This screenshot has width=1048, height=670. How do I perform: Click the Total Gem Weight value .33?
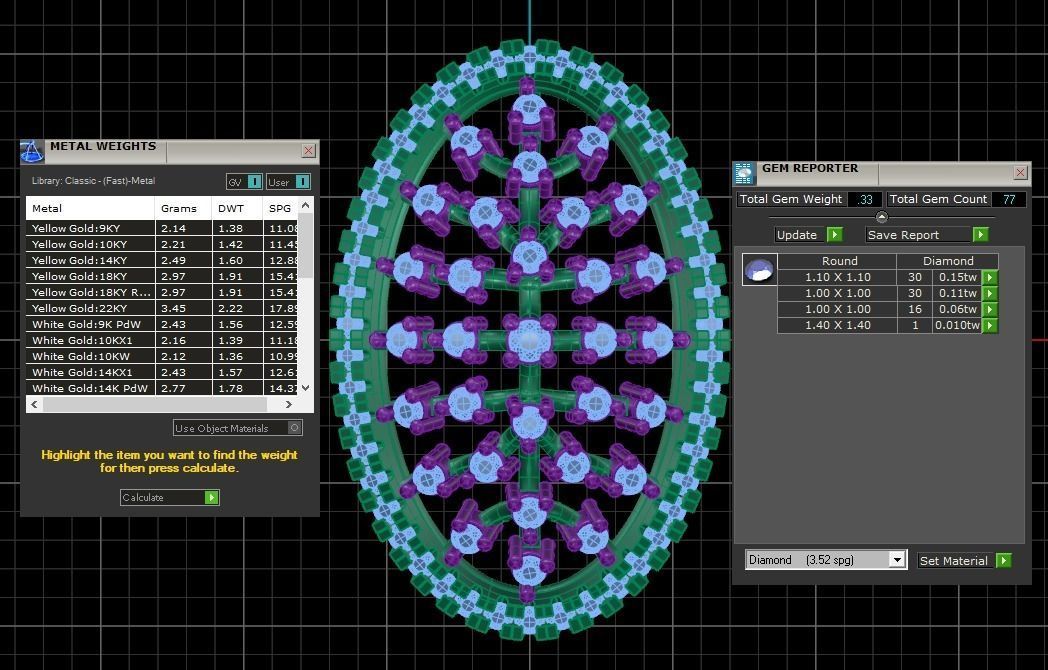865,199
